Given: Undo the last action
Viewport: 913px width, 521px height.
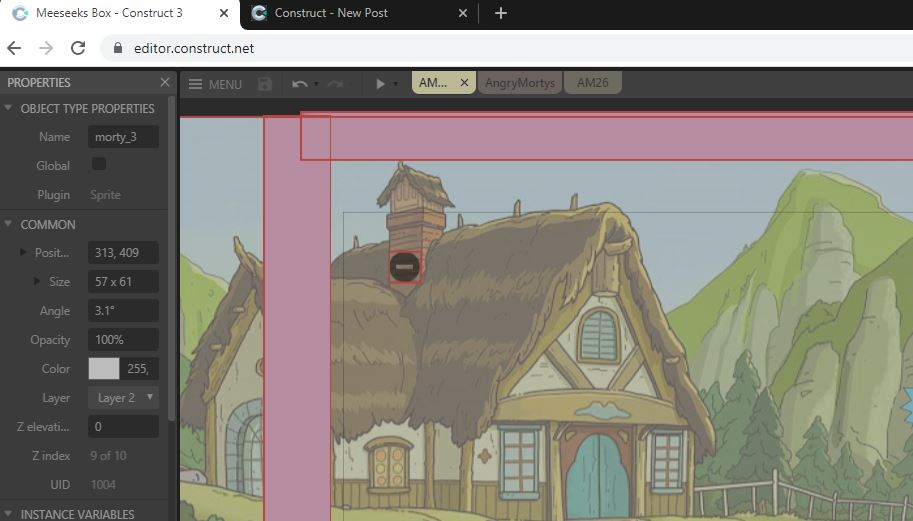Looking at the screenshot, I should pos(299,84).
